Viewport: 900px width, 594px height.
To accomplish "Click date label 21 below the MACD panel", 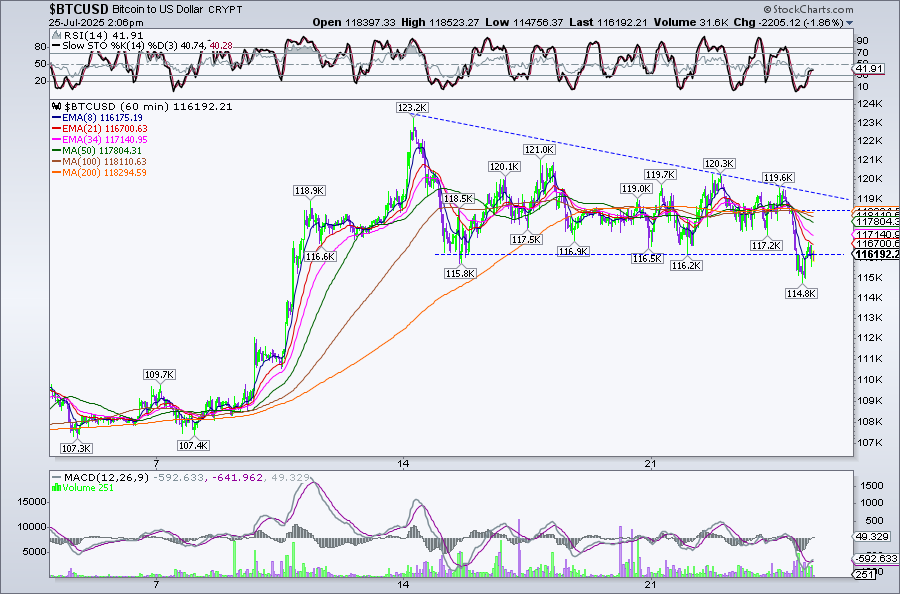I will pos(650,585).
